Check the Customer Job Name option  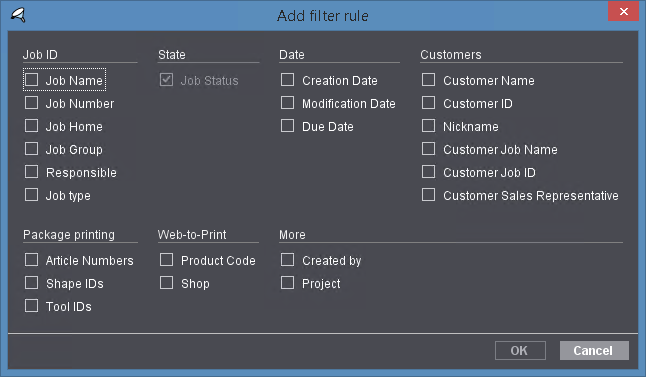[x=428, y=149]
